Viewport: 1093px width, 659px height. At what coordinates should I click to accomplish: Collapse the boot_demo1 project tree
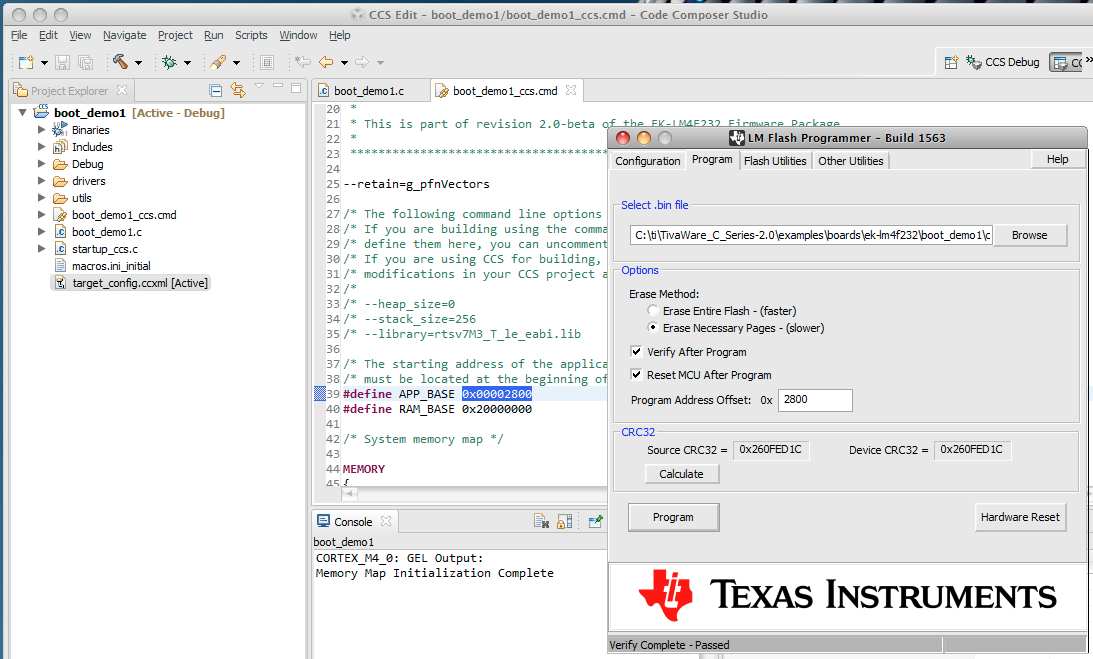tap(22, 112)
